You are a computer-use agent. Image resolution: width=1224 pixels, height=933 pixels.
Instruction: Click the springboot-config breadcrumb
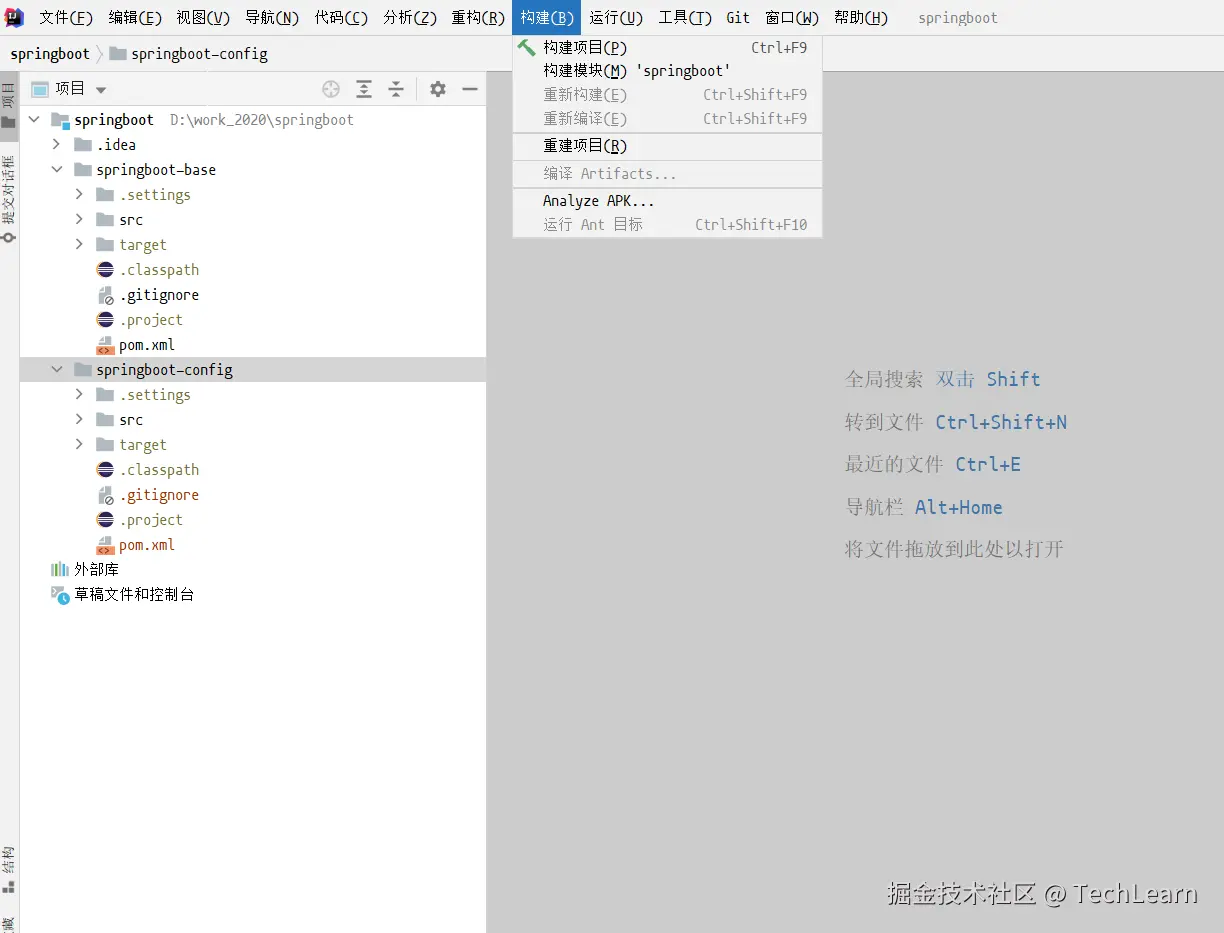[199, 54]
